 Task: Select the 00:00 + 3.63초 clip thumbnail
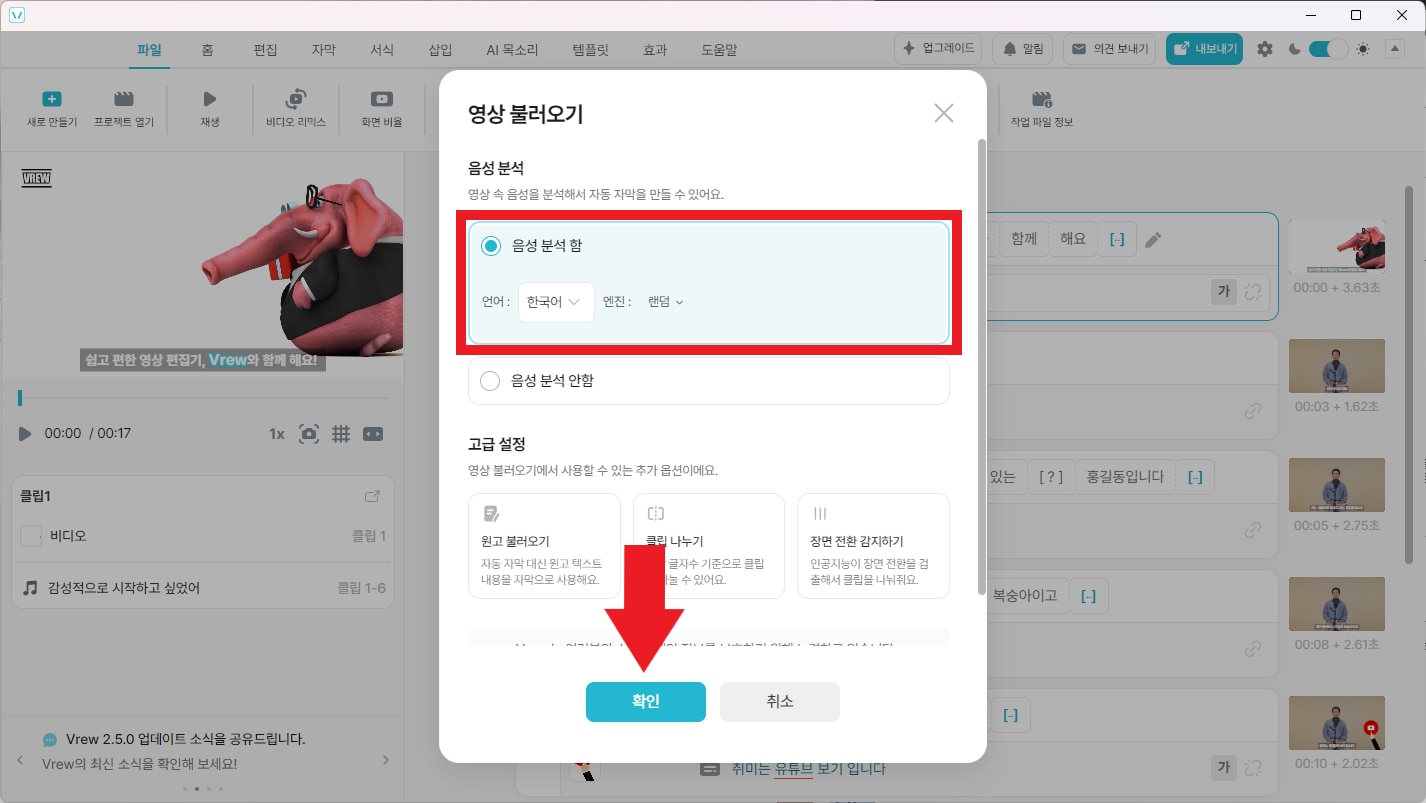click(1336, 247)
